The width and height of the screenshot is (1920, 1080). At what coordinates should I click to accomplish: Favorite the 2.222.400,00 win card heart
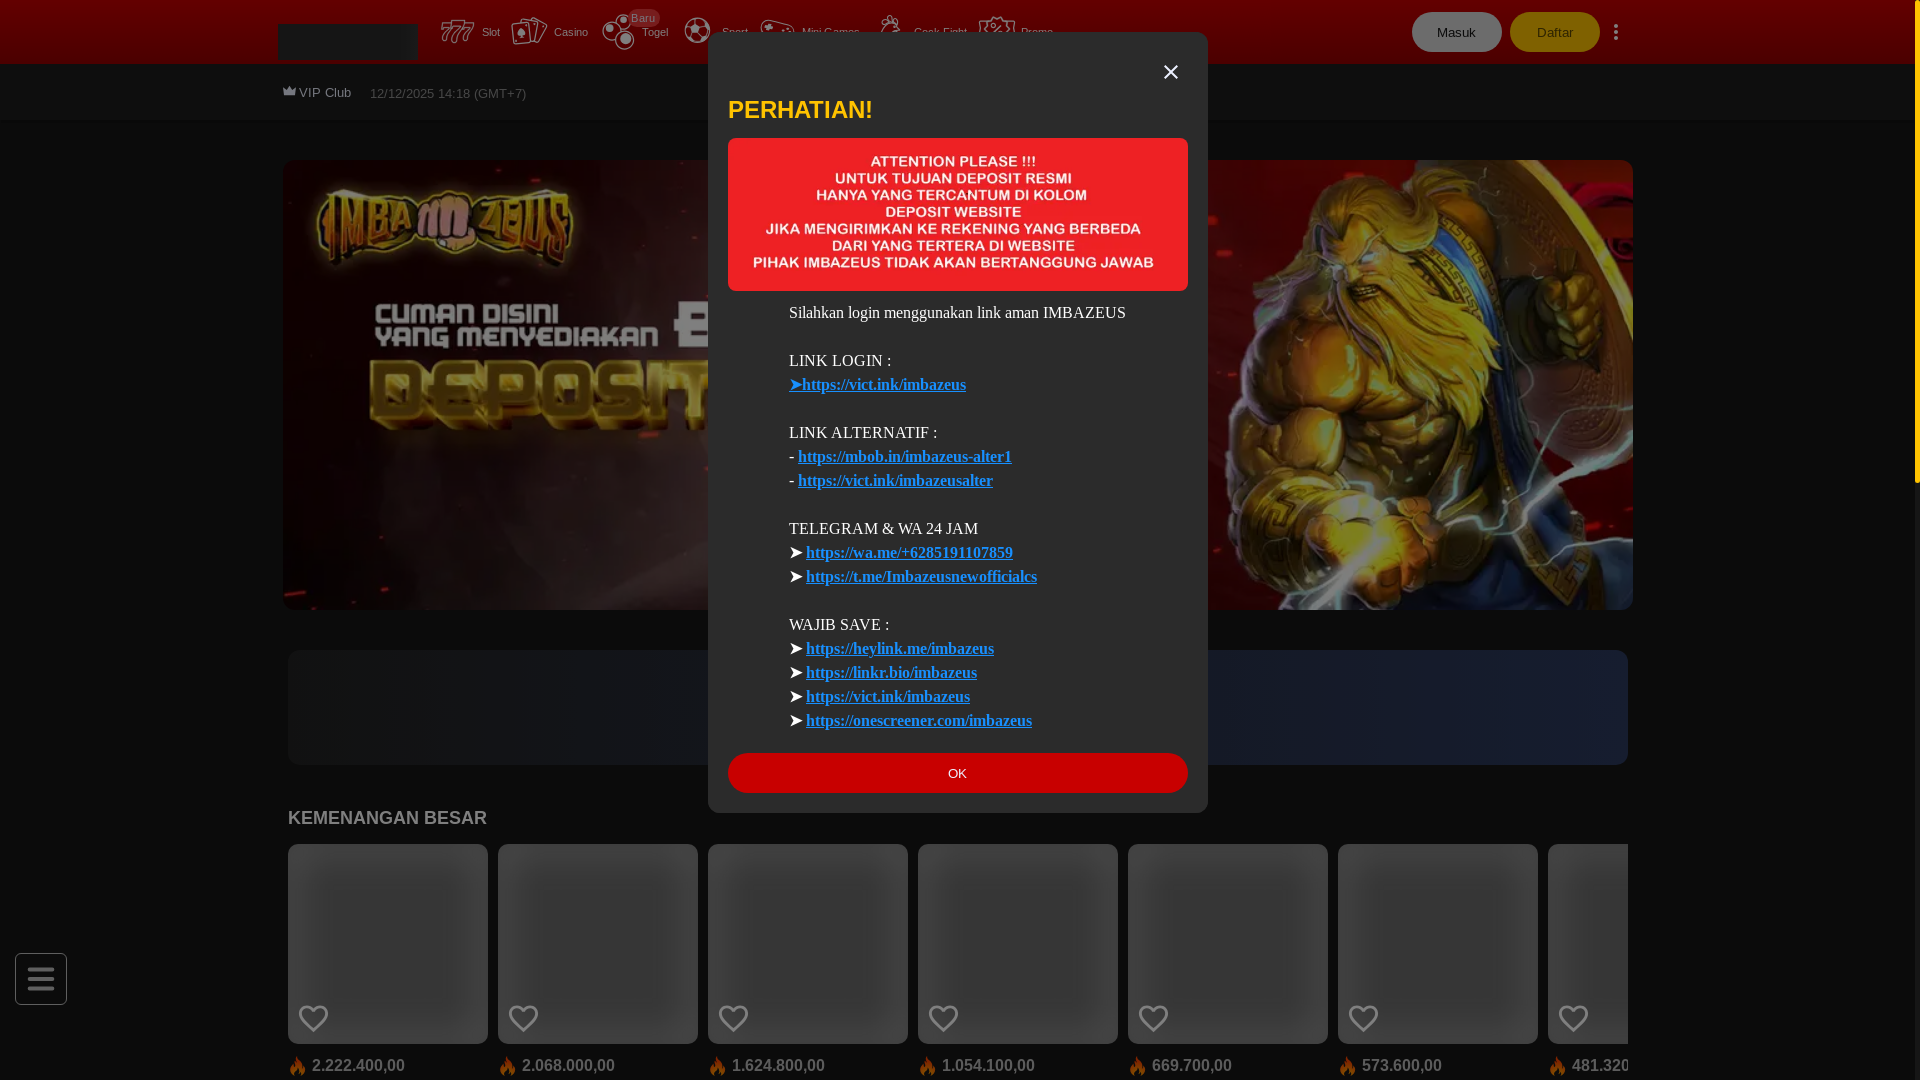314,1018
